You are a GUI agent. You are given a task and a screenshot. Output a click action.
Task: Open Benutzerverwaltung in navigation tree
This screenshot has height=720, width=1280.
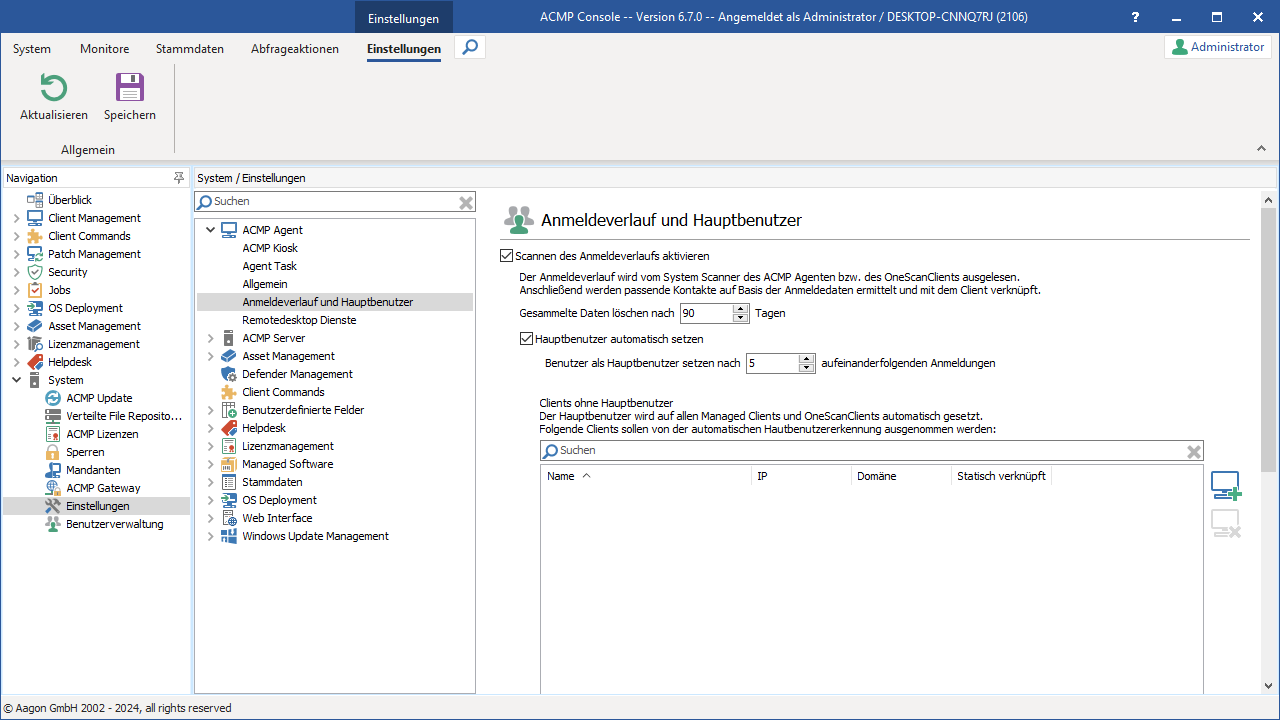(x=114, y=524)
